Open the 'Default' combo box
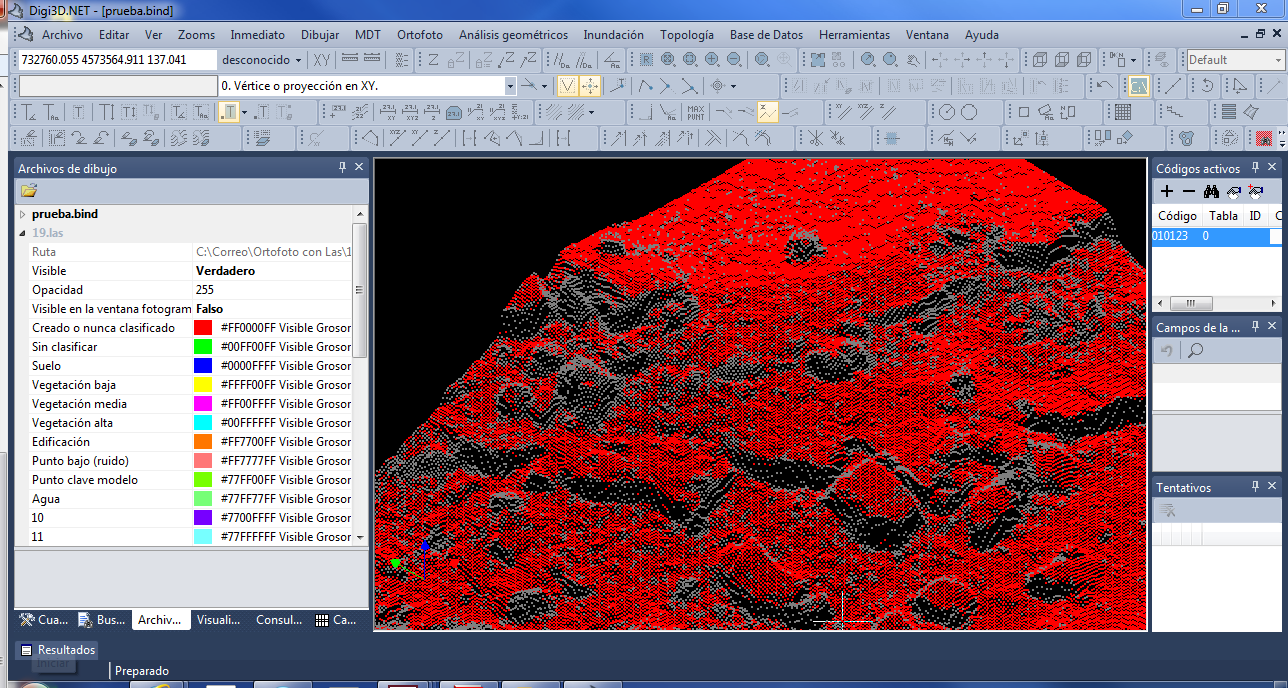The width and height of the screenshot is (1288, 688). point(1234,60)
